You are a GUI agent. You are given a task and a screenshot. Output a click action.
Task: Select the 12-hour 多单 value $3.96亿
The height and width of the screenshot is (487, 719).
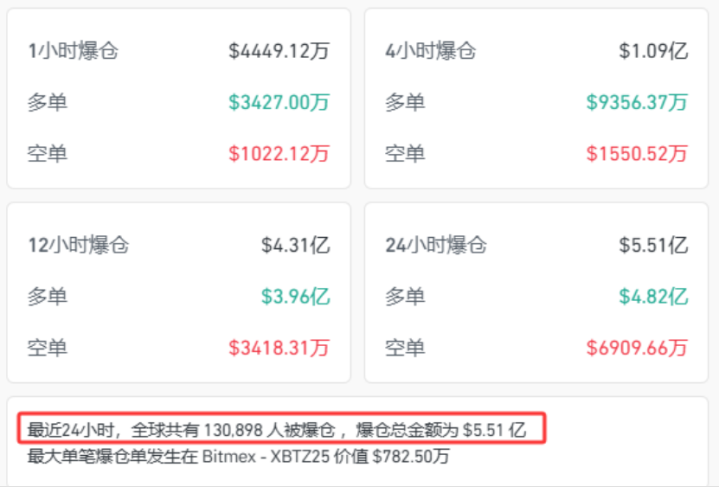coord(296,297)
